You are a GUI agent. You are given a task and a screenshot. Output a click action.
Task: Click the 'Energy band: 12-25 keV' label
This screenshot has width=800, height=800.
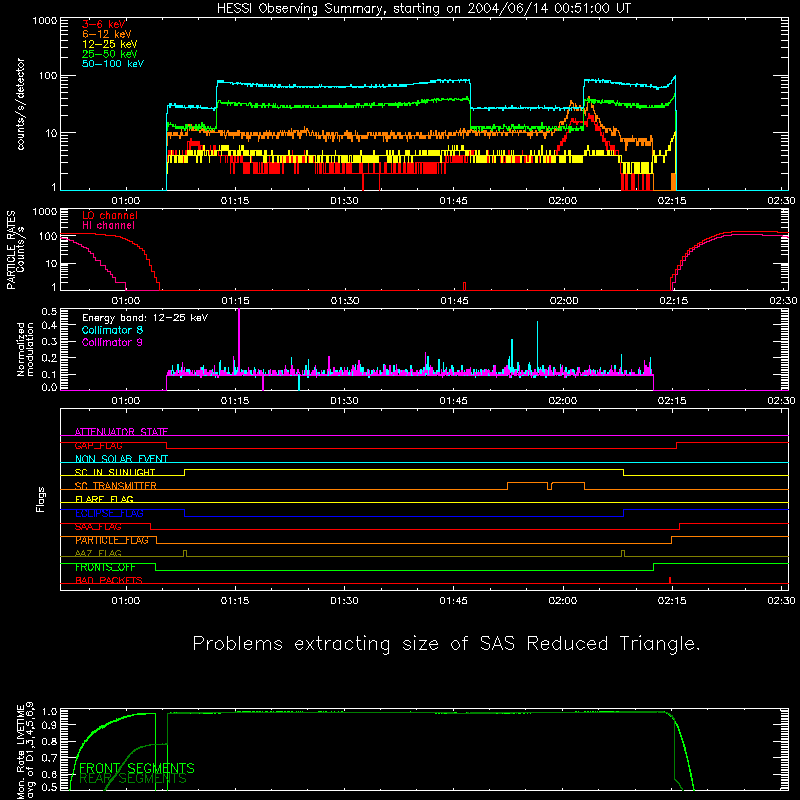coord(145,318)
